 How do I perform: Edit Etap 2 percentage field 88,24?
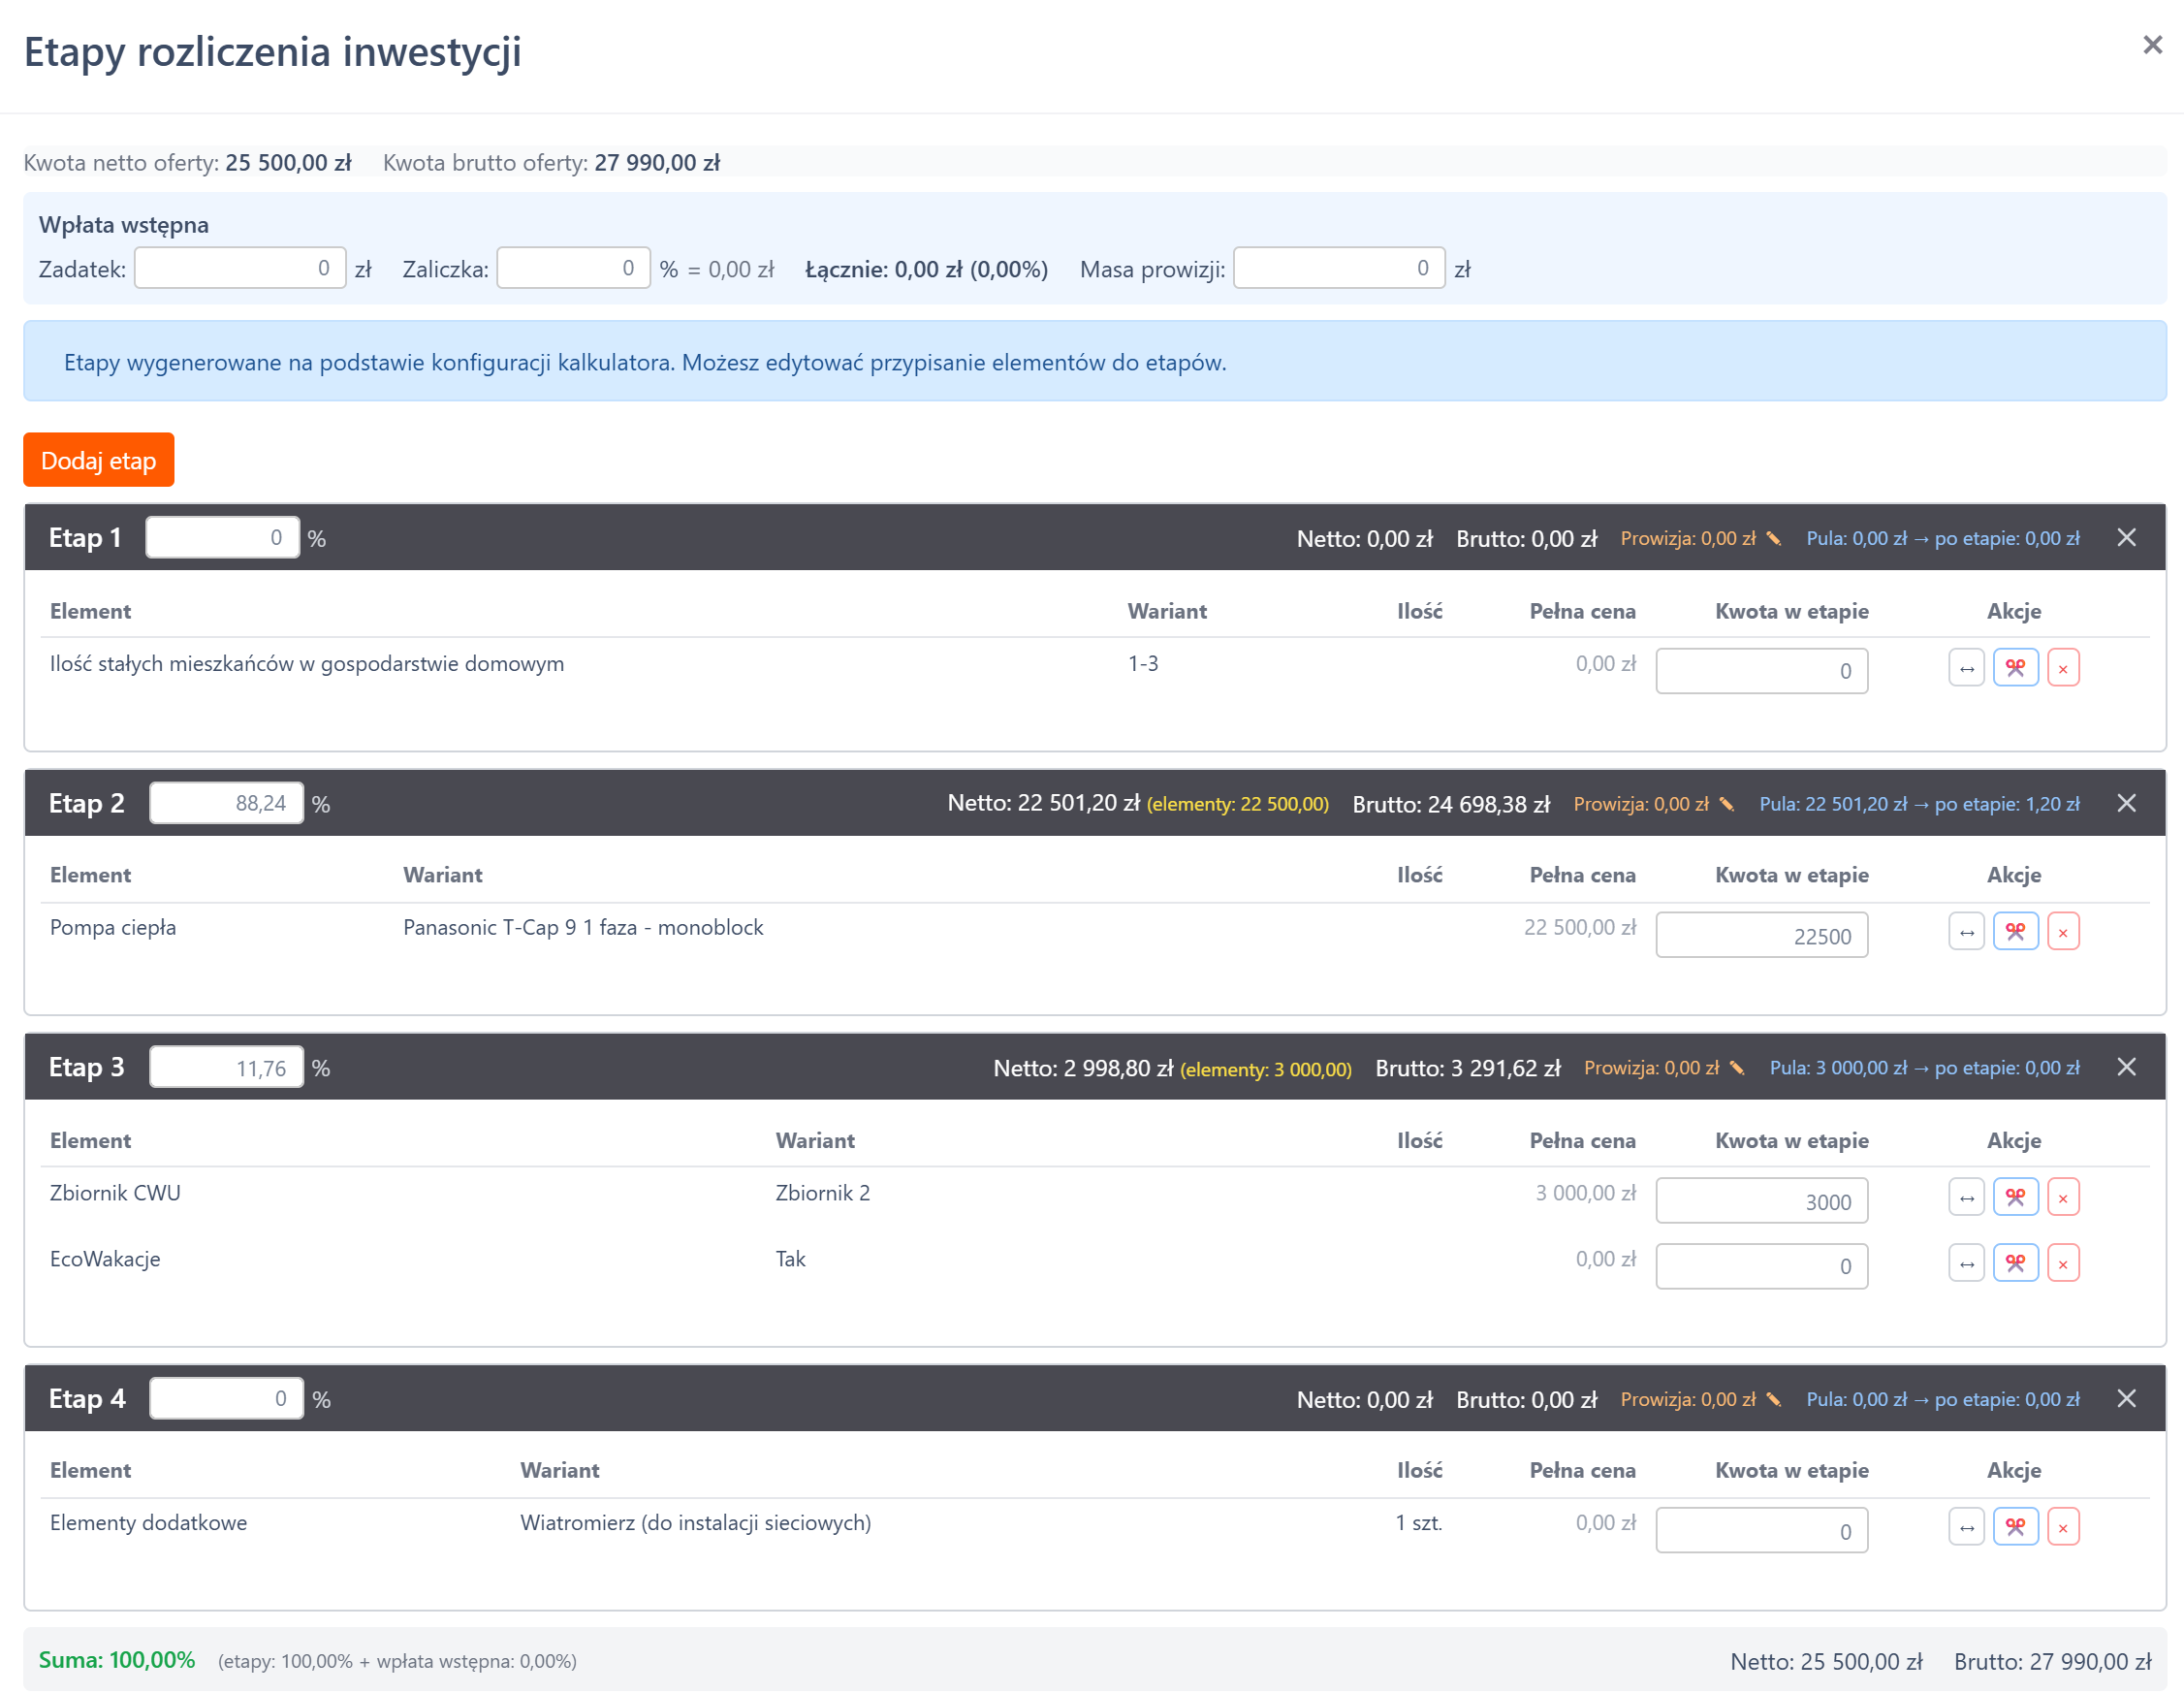(x=226, y=803)
